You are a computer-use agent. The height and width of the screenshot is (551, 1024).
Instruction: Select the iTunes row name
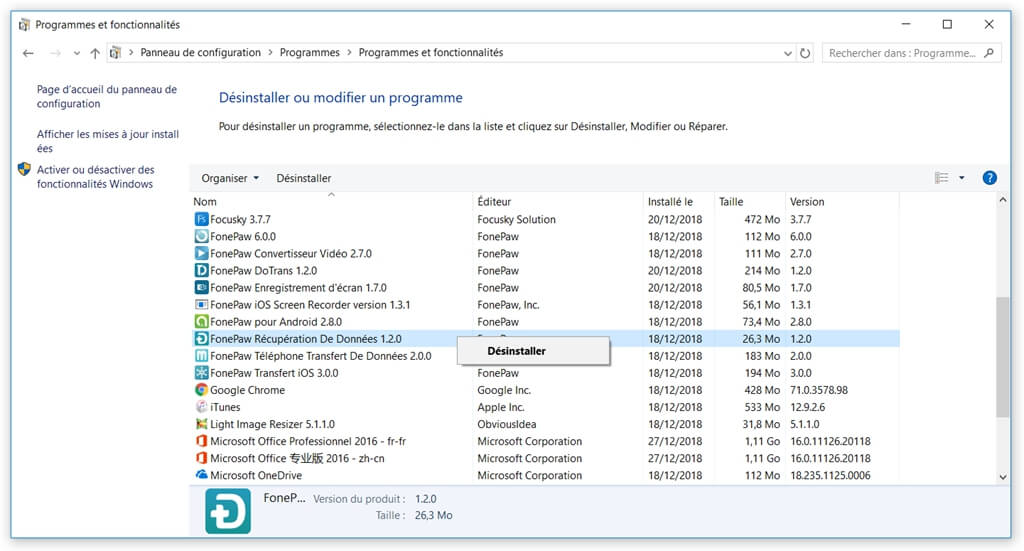click(225, 407)
